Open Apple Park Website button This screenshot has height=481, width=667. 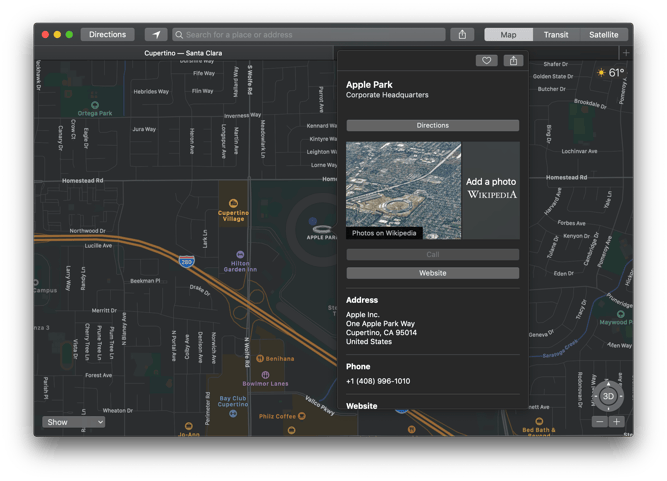(x=433, y=273)
